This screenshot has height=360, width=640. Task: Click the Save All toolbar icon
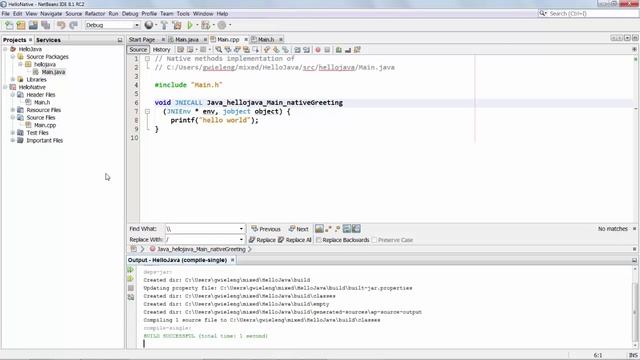45,25
